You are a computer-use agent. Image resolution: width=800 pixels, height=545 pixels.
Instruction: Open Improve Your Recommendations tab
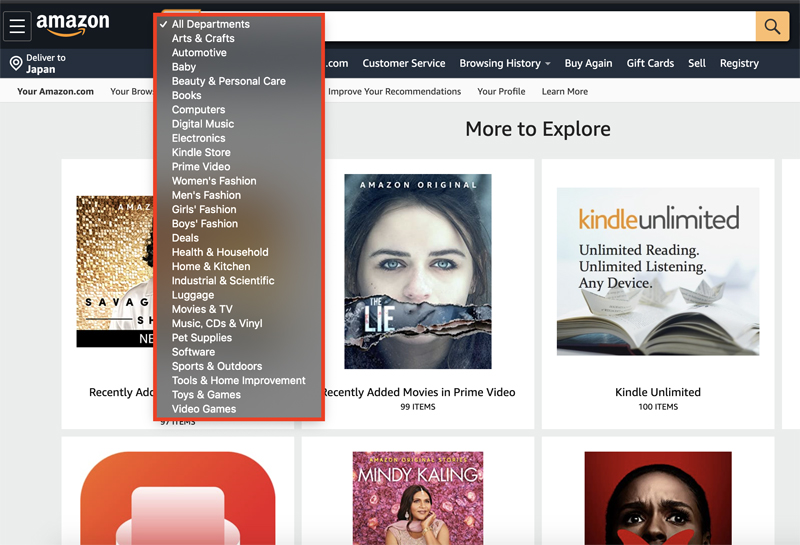(394, 92)
